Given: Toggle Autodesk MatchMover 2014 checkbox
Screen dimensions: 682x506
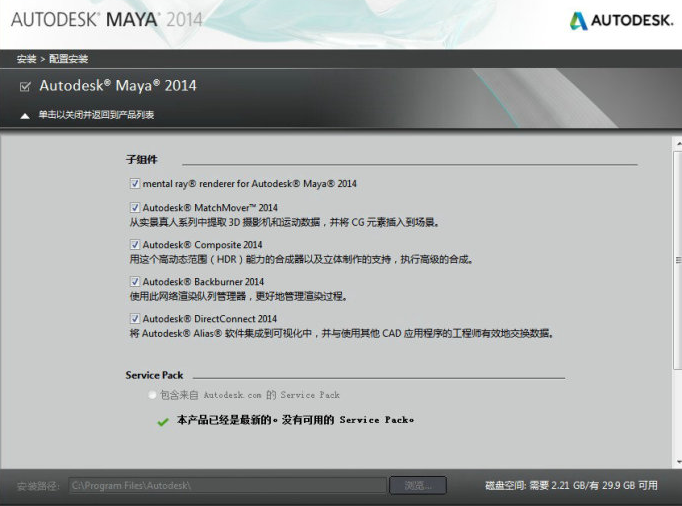Looking at the screenshot, I should pos(135,208).
